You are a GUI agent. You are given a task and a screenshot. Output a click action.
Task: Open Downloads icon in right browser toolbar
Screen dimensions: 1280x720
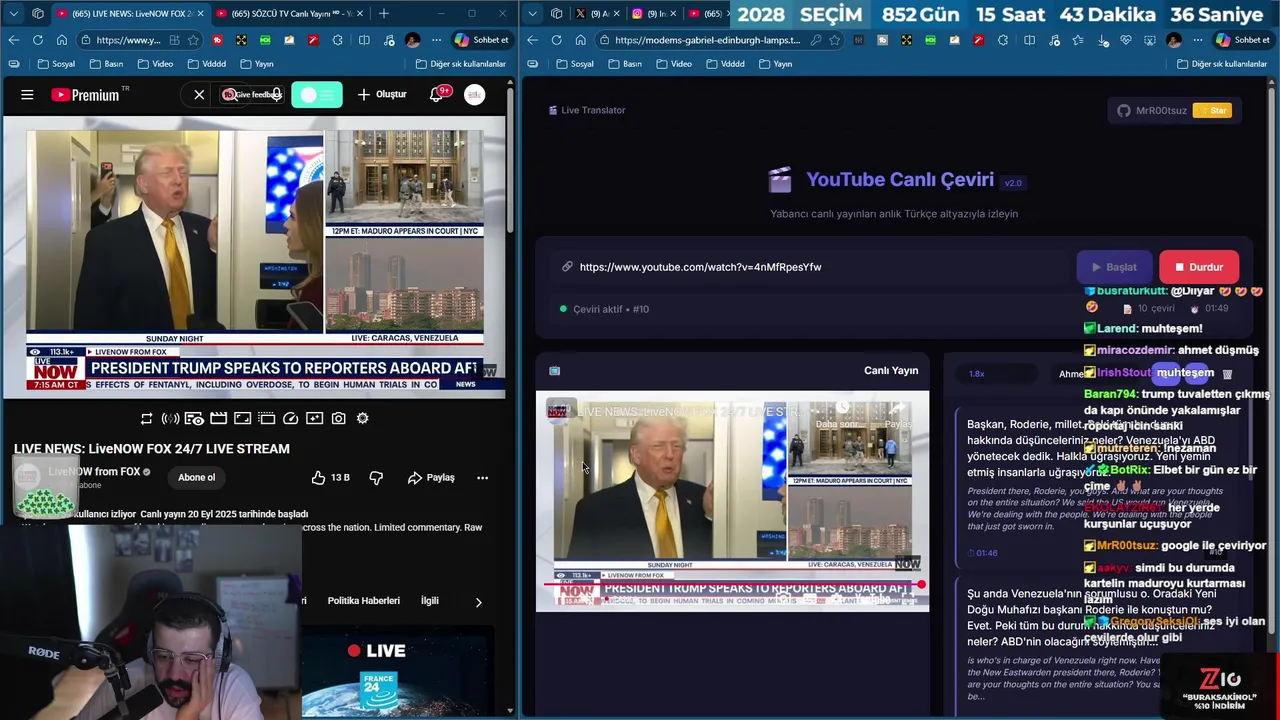point(1102,40)
